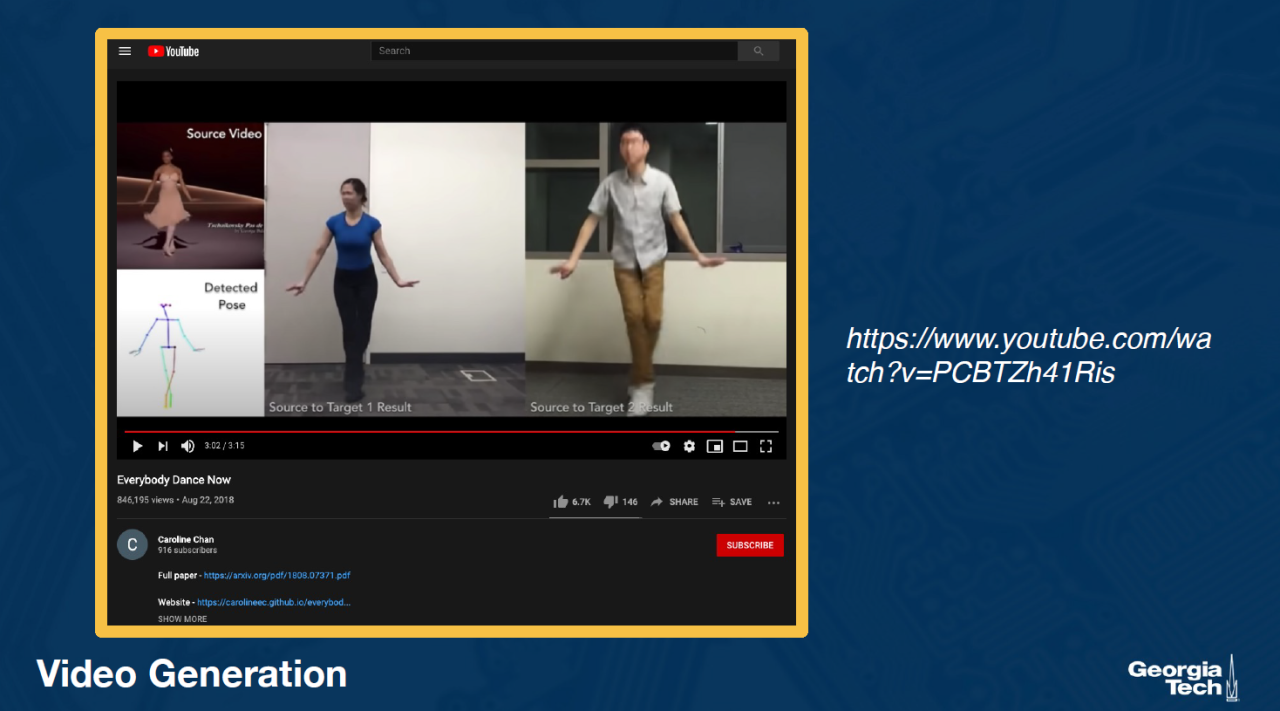Seek on the red video progress bar
The height and width of the screenshot is (711, 1280).
(x=430, y=432)
